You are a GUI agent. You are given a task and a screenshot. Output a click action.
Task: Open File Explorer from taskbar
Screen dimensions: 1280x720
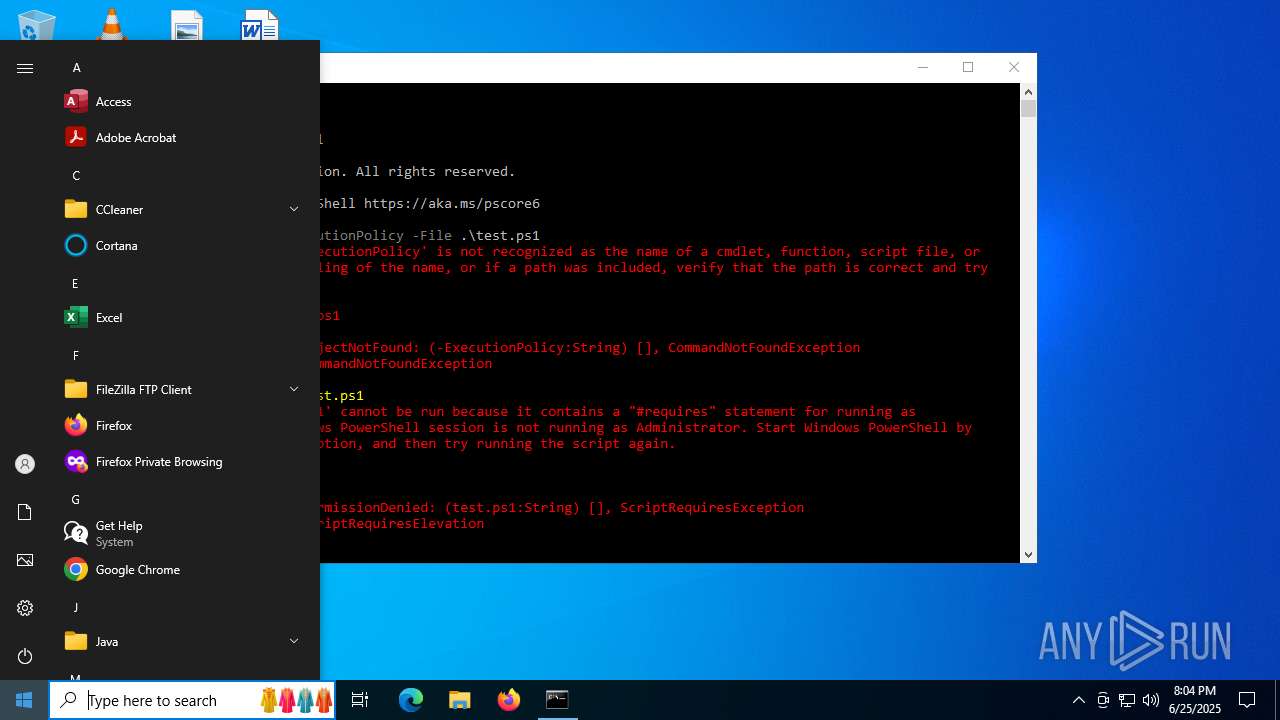pyautogui.click(x=459, y=700)
